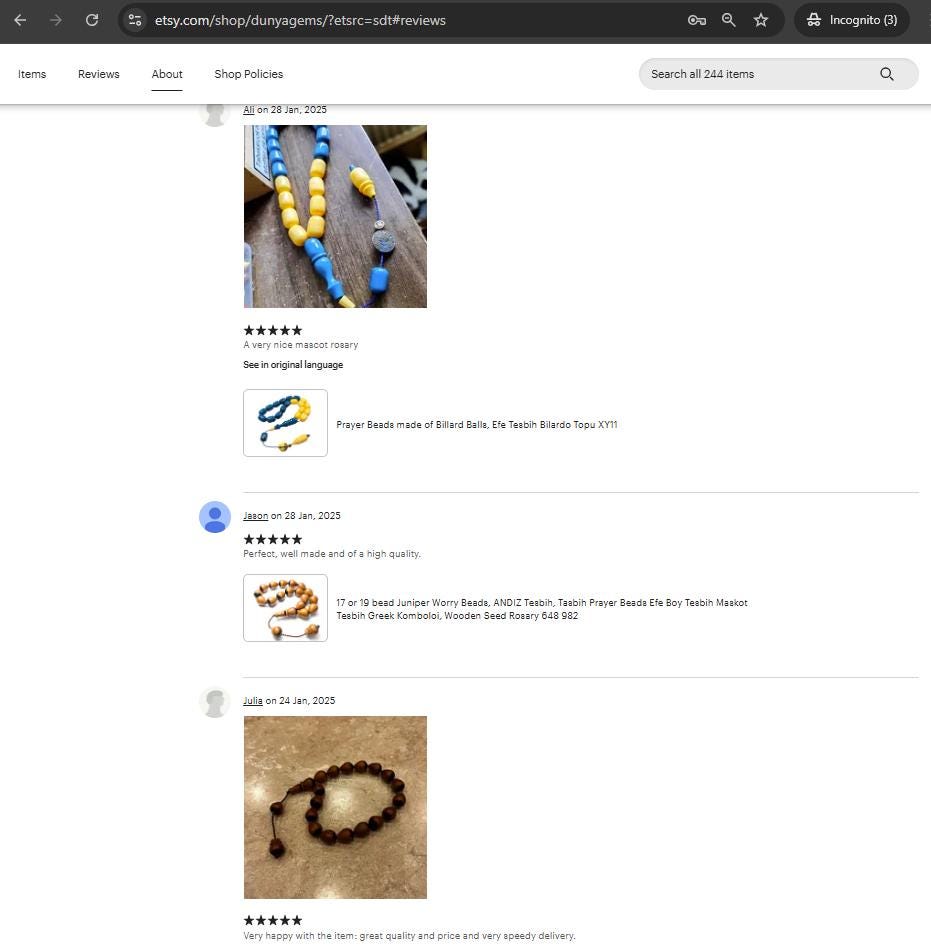This screenshot has height=951, width=931.
Task: Open the Incognito (3) indicator
Action: (852, 20)
